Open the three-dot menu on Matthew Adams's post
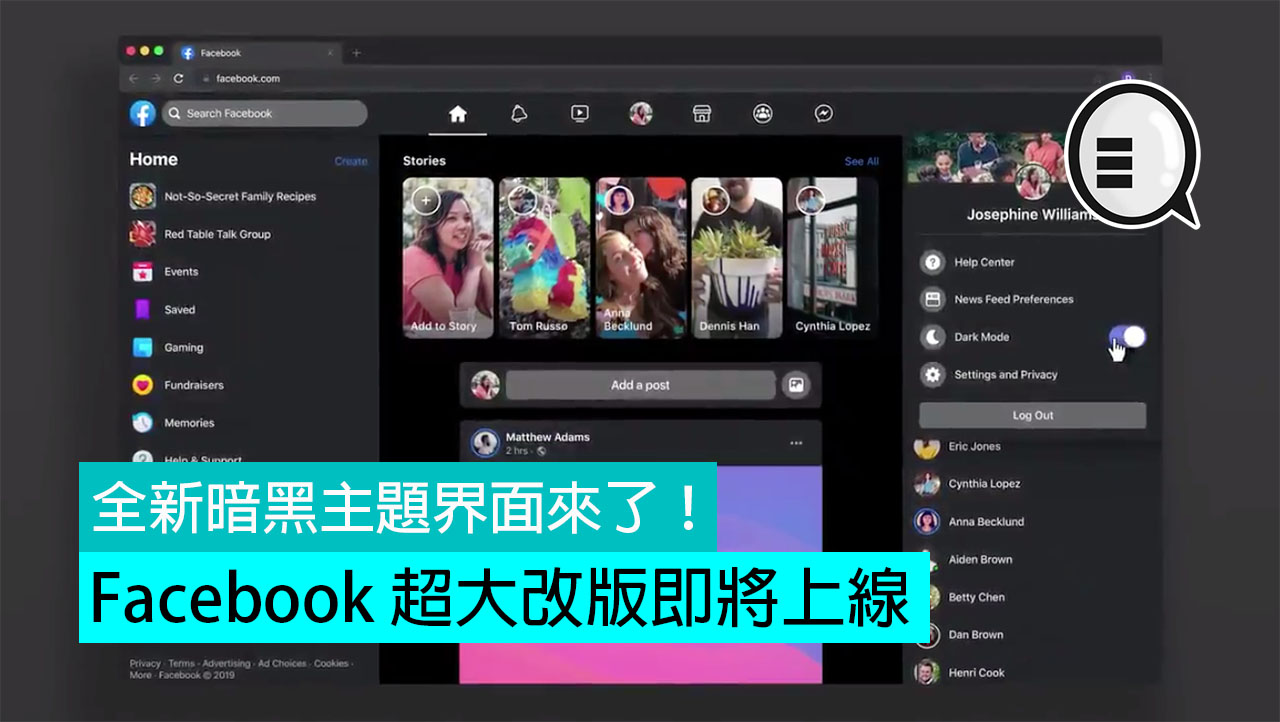This screenshot has width=1280, height=722. (x=796, y=443)
